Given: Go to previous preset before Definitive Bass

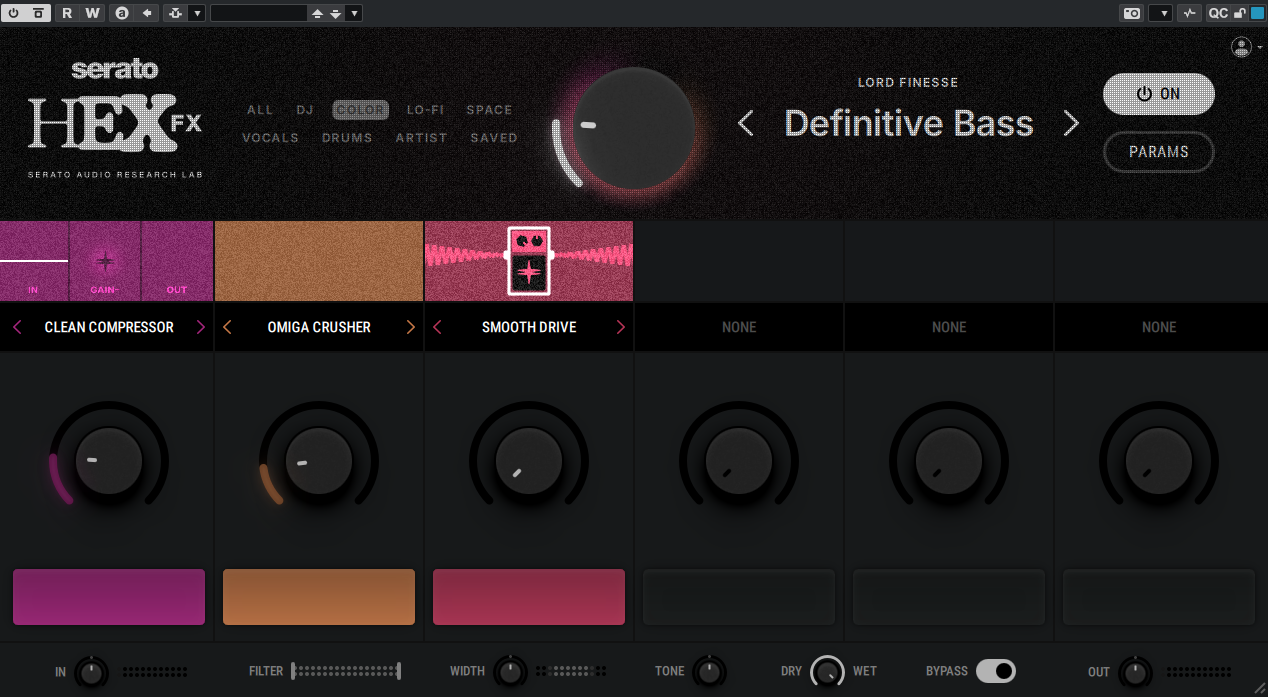Looking at the screenshot, I should [746, 123].
